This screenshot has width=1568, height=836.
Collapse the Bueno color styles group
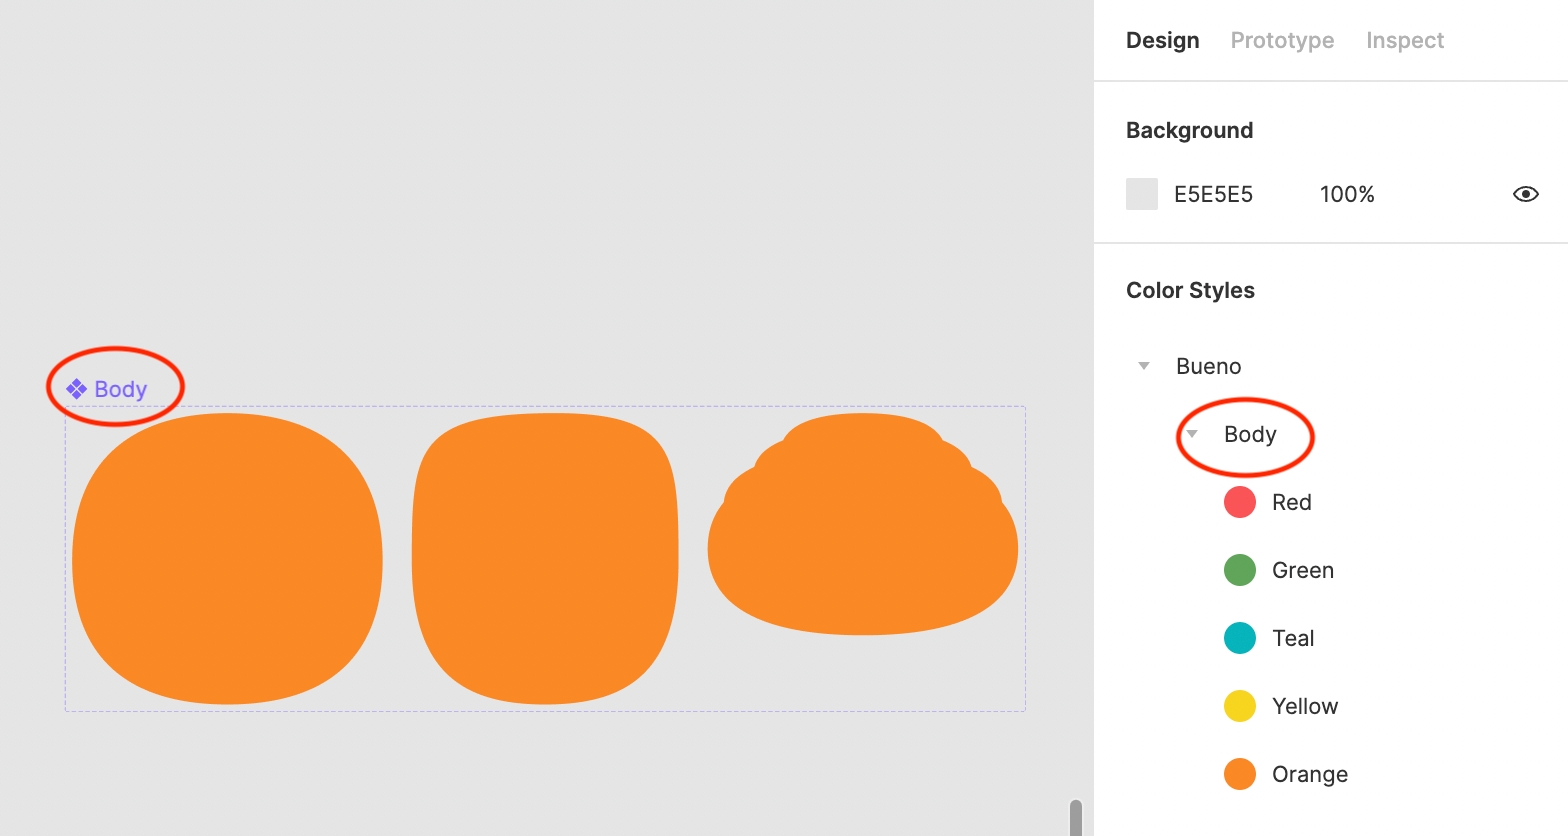pyautogui.click(x=1144, y=366)
